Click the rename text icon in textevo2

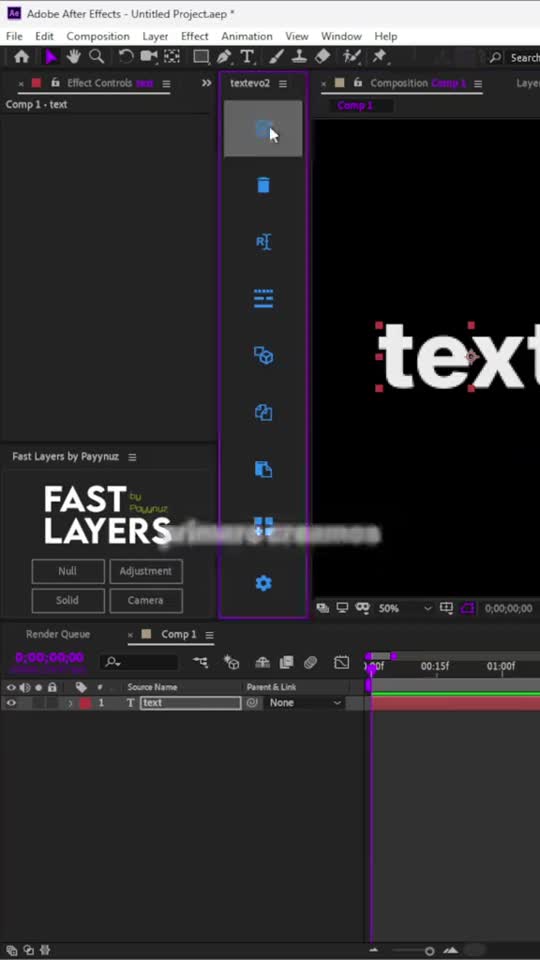coord(263,242)
